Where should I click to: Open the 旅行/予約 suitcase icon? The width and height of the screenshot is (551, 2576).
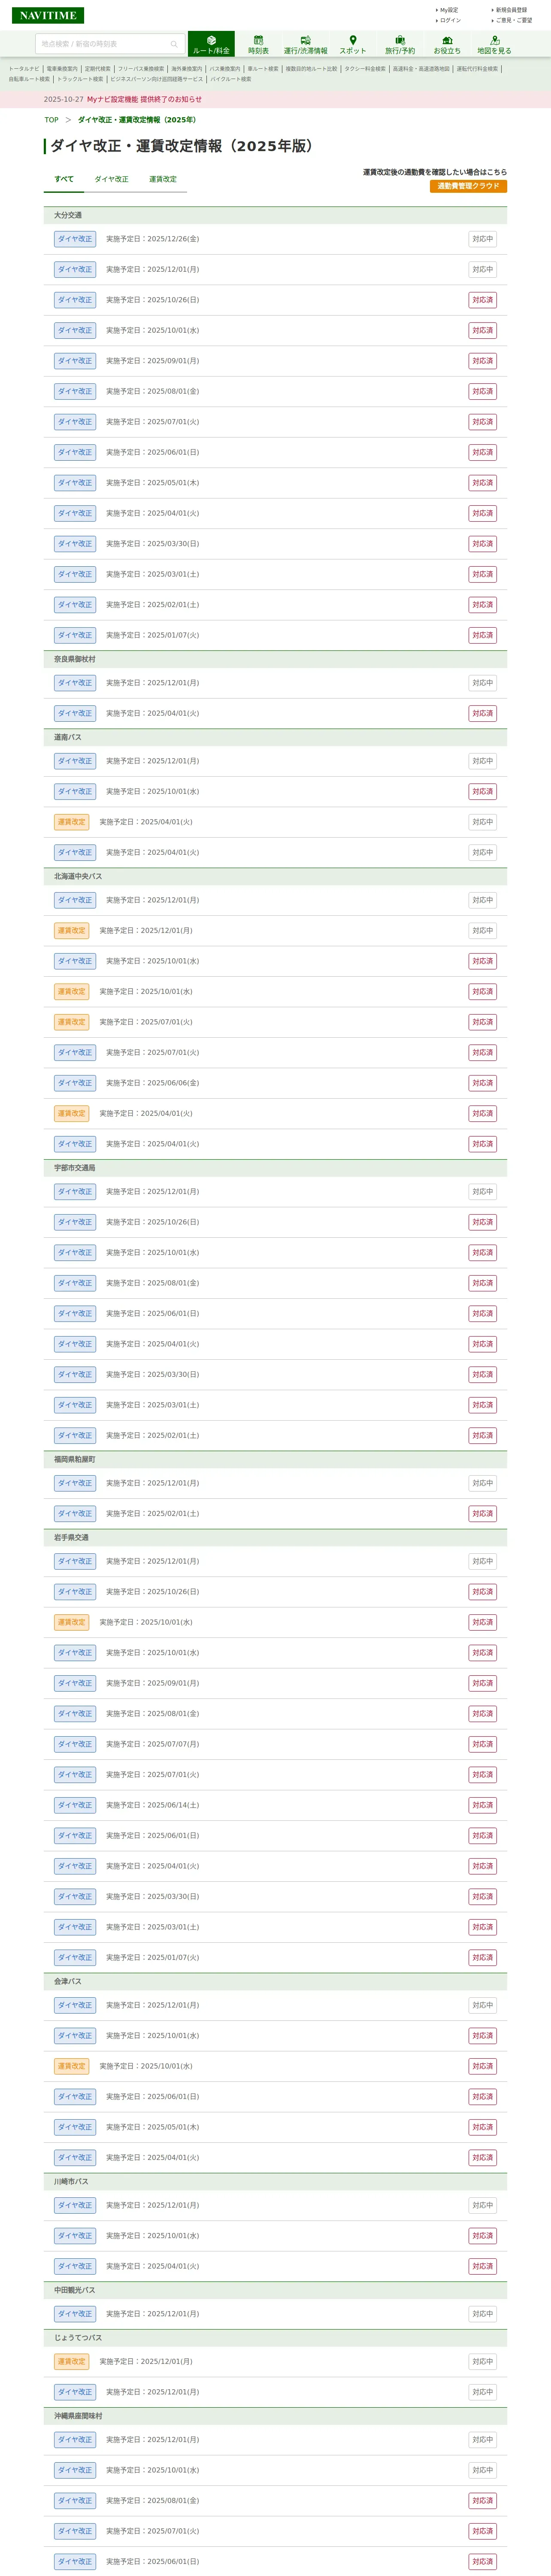400,44
